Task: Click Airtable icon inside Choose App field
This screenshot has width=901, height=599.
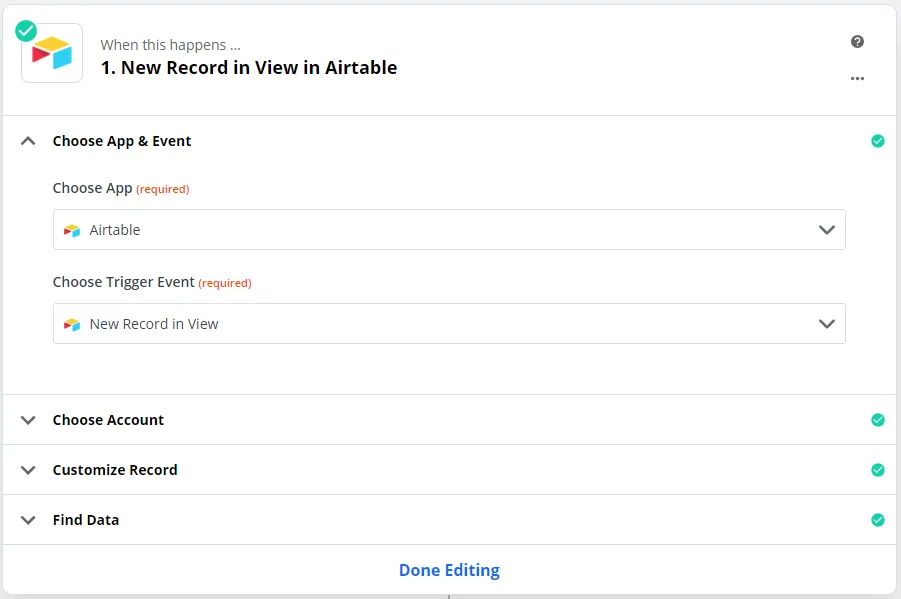Action: point(72,230)
